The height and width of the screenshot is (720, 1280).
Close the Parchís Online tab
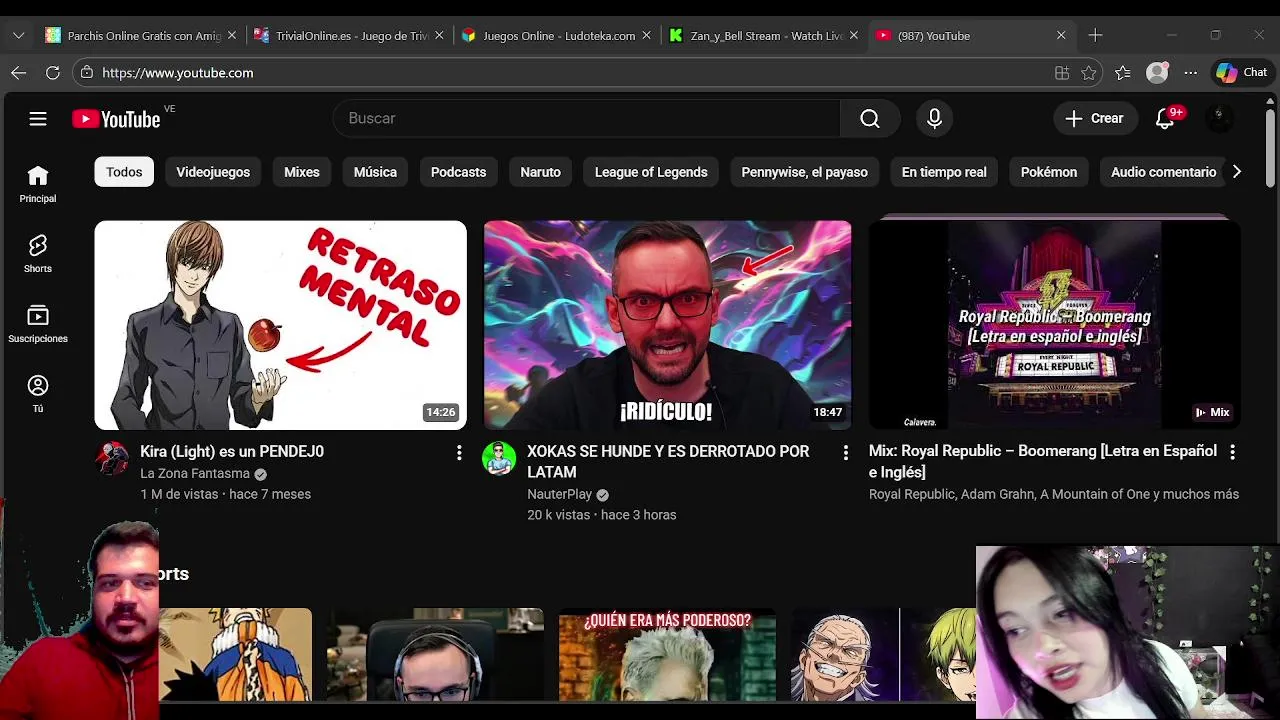pyautogui.click(x=232, y=35)
